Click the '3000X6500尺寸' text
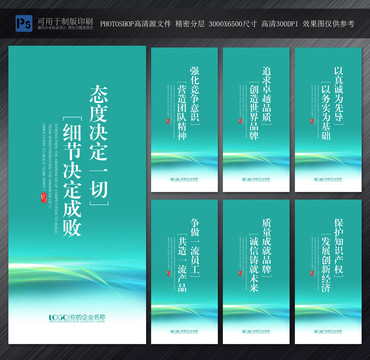 click(233, 24)
